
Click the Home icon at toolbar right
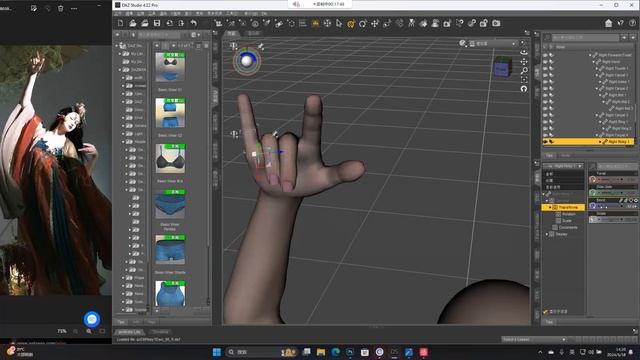[609, 23]
